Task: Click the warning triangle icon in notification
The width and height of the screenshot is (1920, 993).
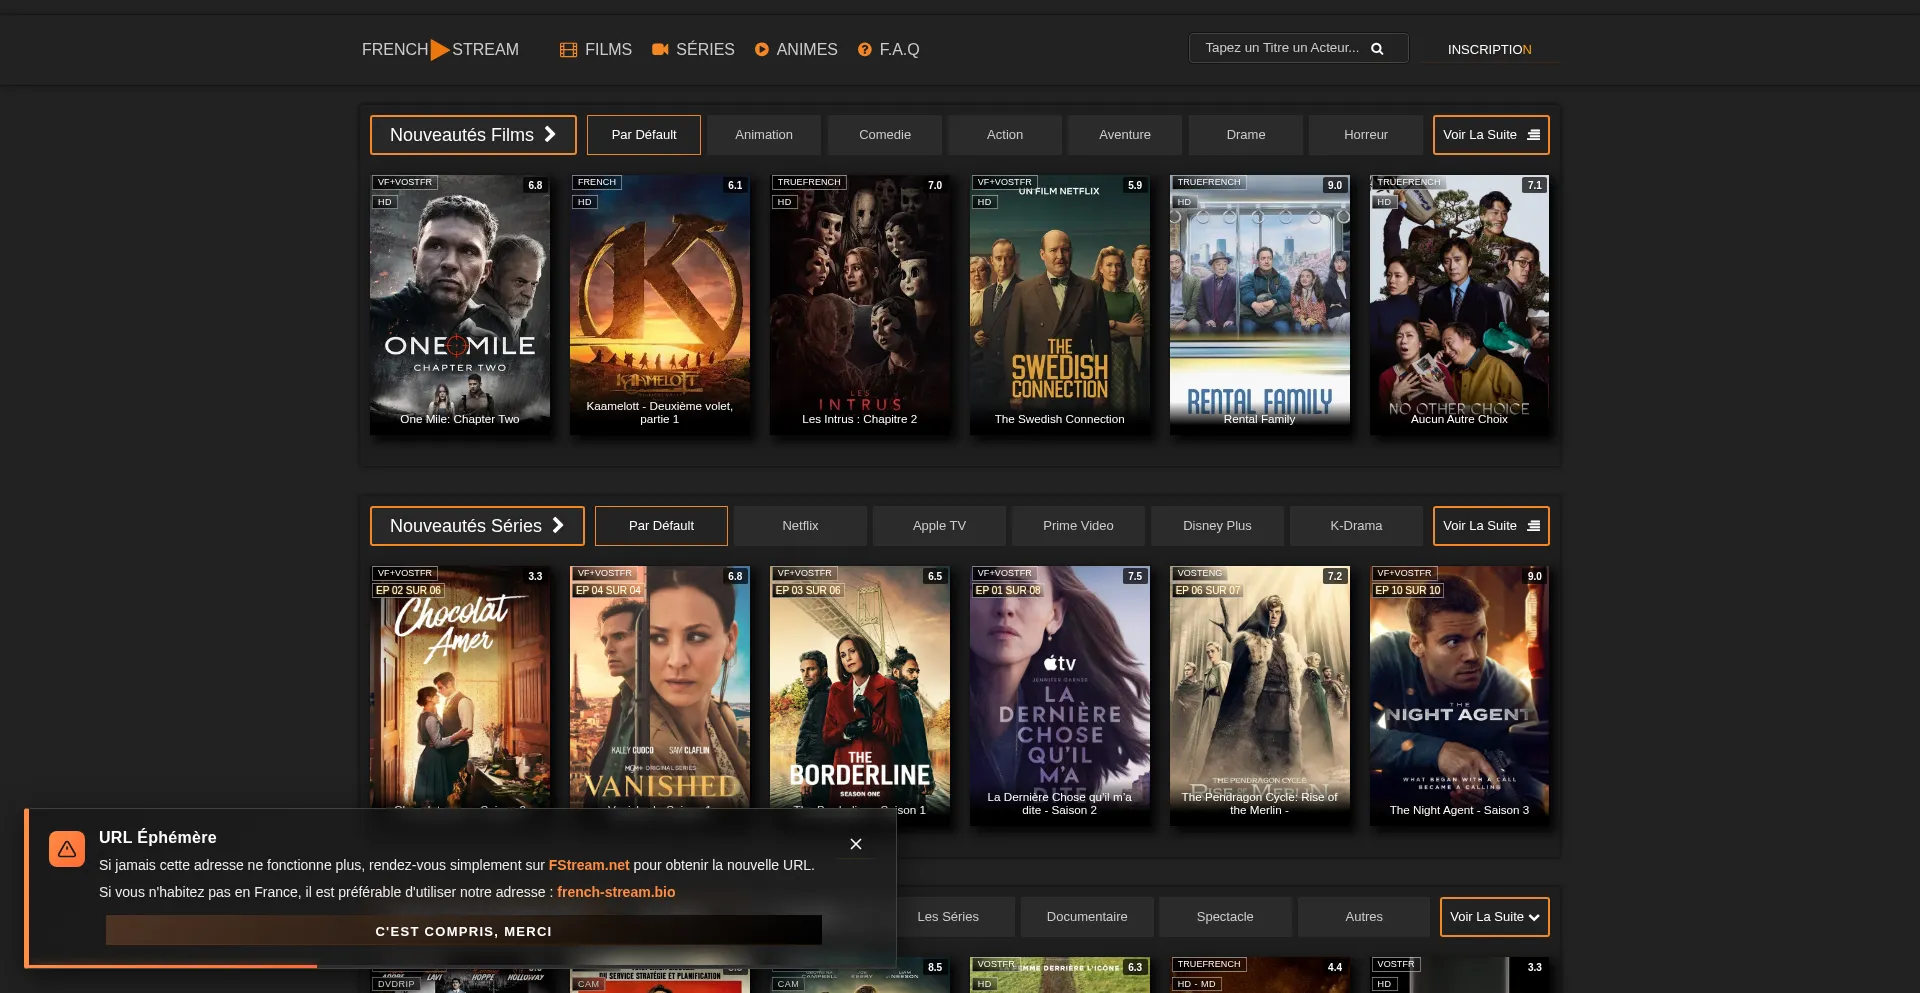Action: (67, 849)
